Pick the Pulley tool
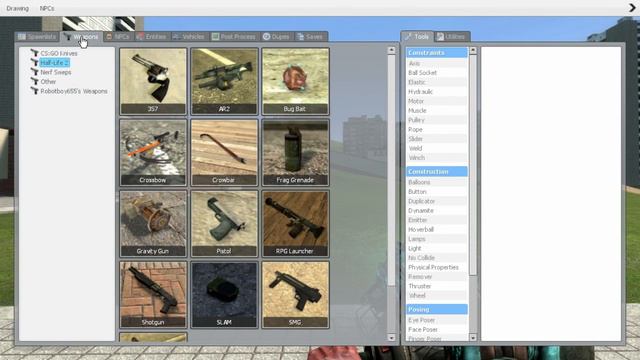Screen dimensions: 640x360 pyautogui.click(x=437, y=120)
